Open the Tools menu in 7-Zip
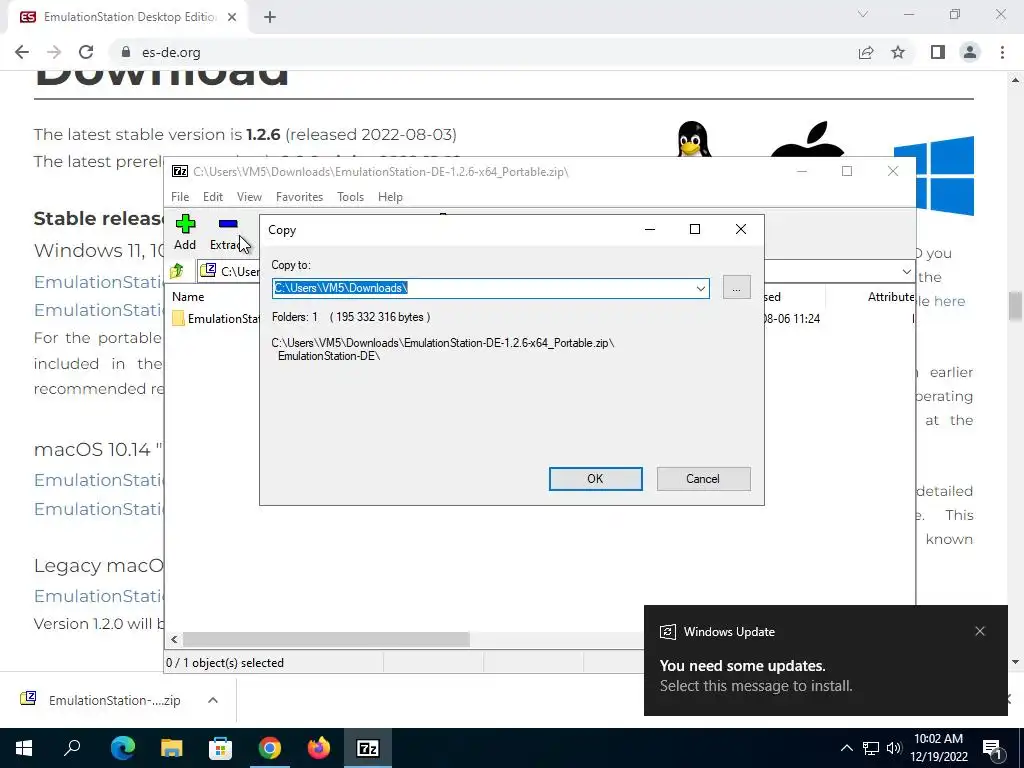The image size is (1024, 768). 350,197
